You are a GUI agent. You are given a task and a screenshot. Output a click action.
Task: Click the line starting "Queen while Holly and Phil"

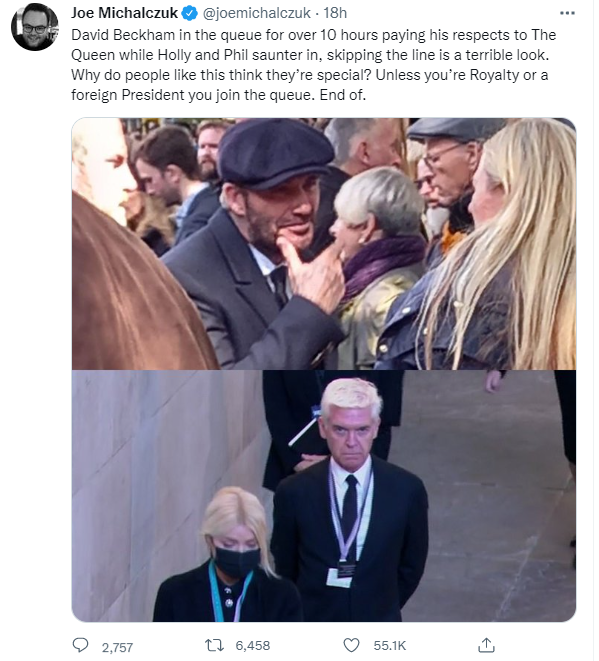coord(310,55)
